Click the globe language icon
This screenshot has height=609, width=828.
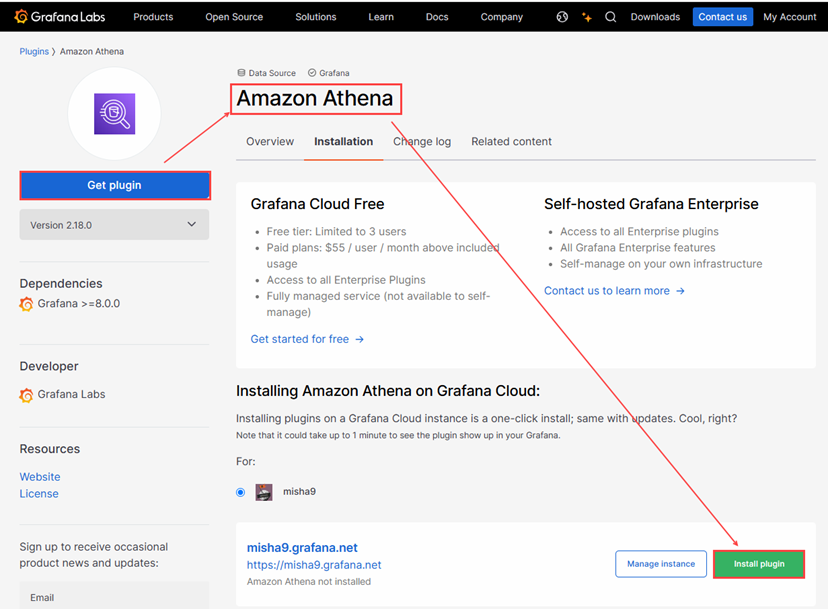tap(562, 17)
